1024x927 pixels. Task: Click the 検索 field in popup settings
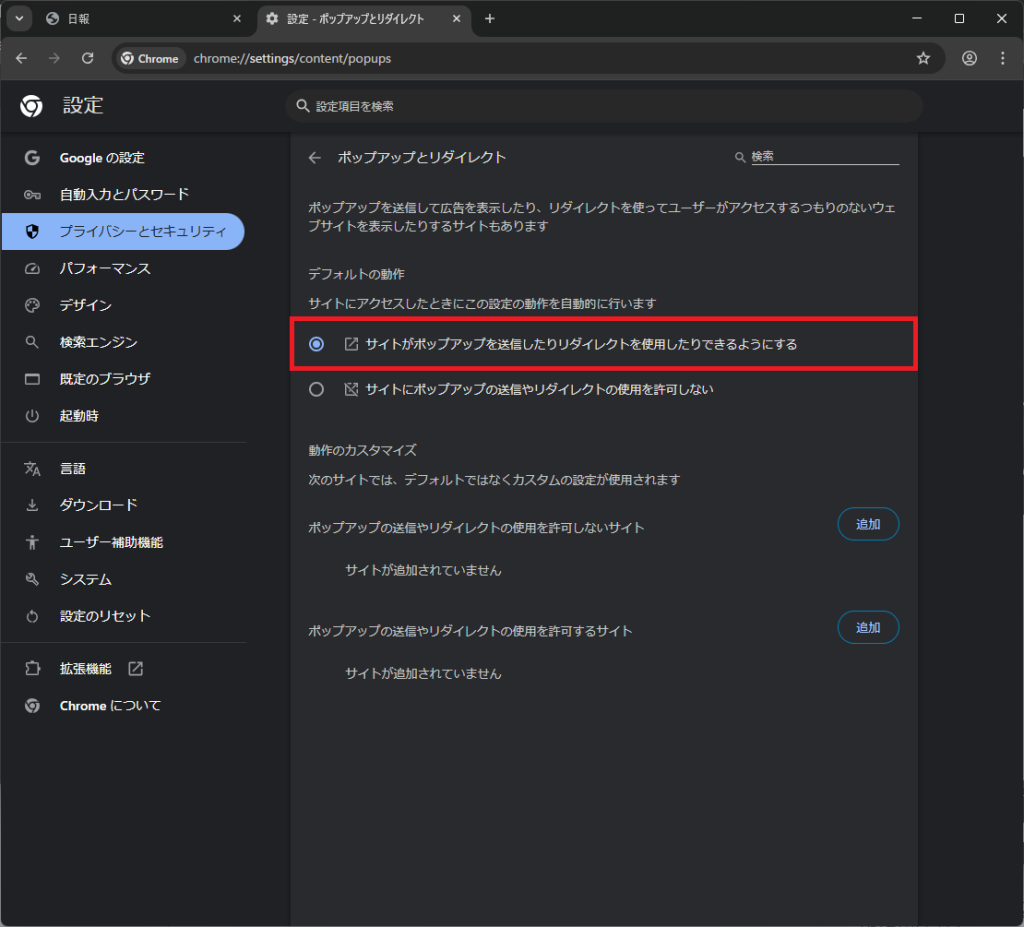[824, 157]
